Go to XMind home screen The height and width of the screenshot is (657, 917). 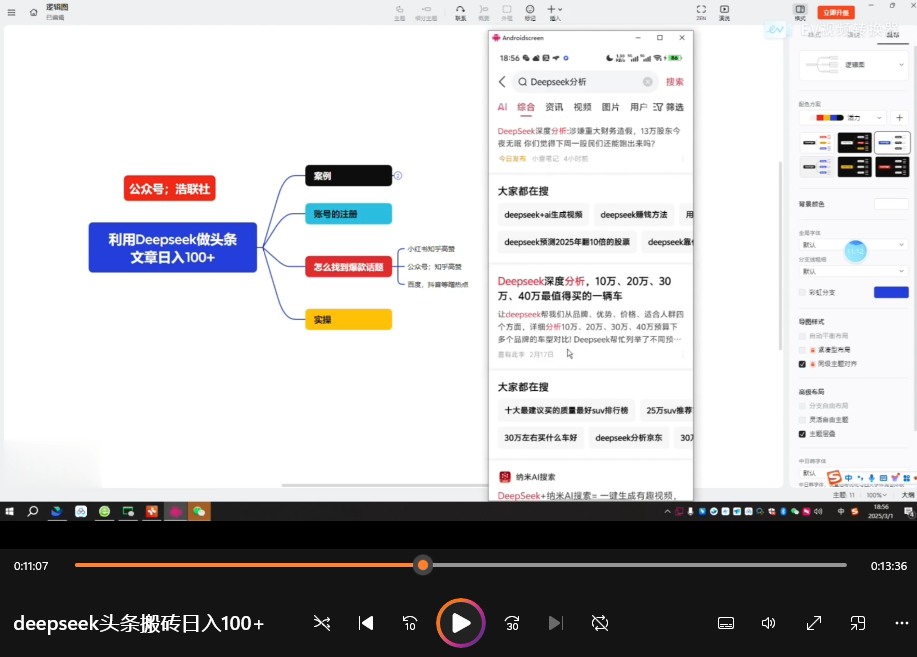pos(33,12)
